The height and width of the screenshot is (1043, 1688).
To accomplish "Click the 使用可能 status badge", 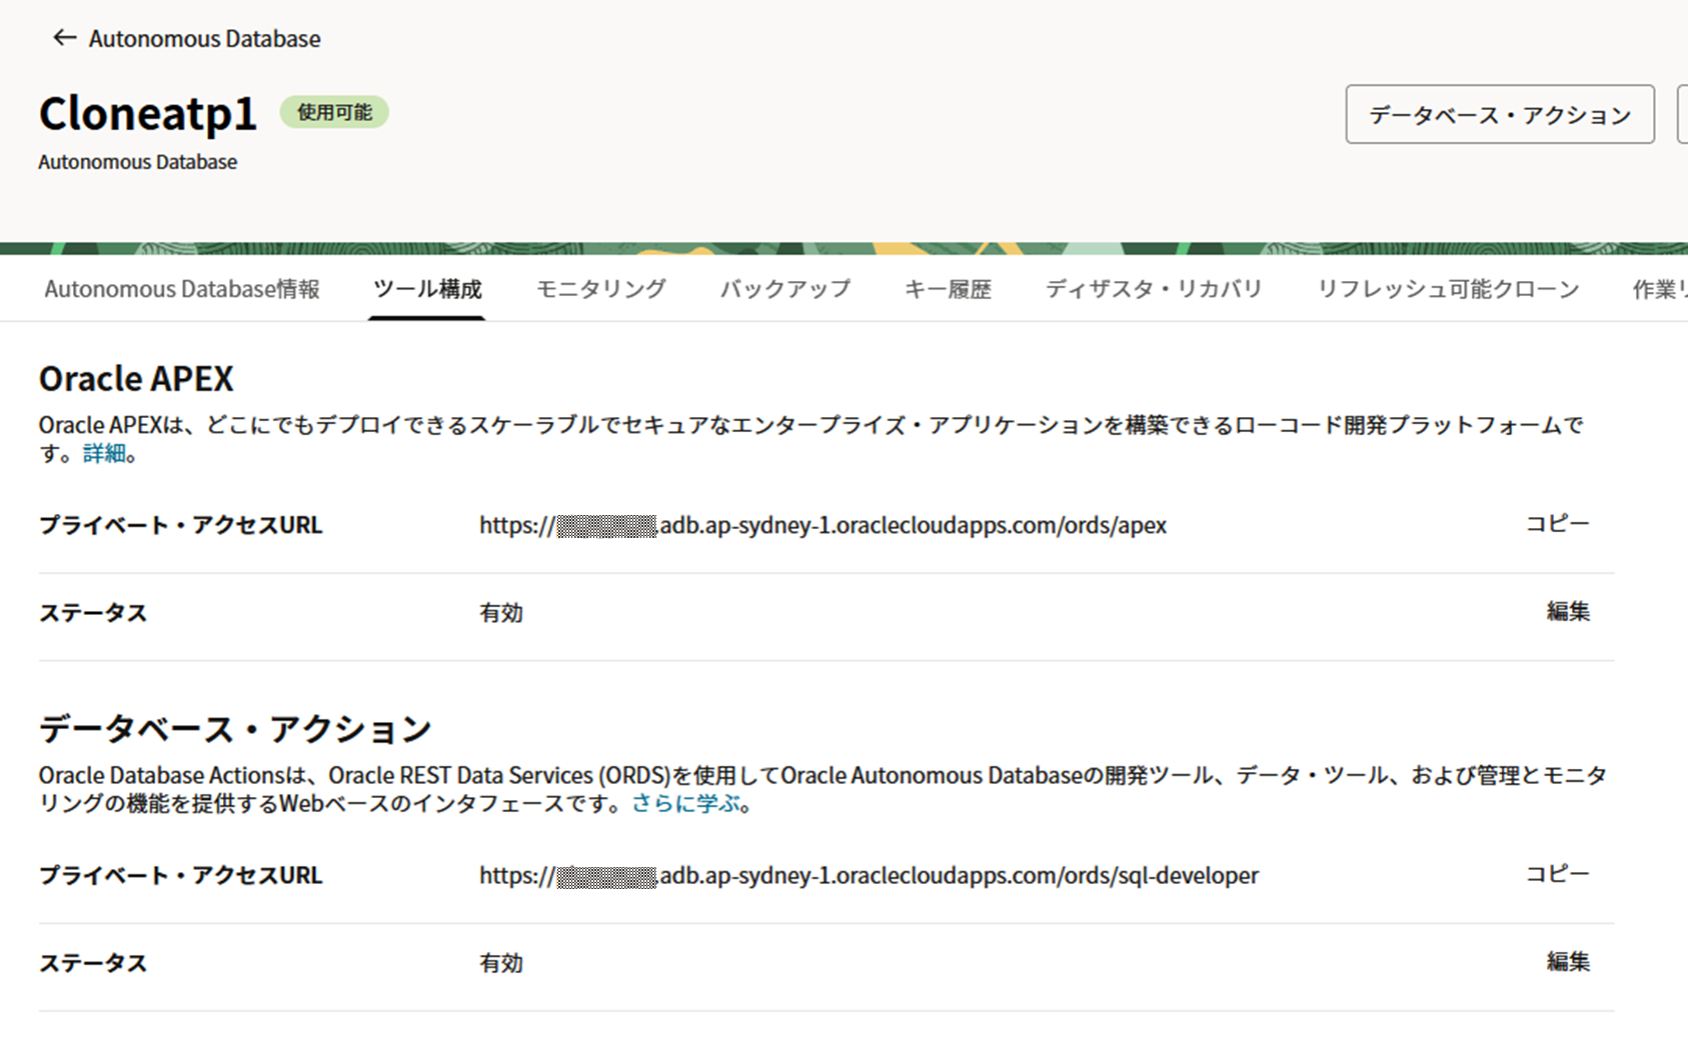I will click(334, 112).
